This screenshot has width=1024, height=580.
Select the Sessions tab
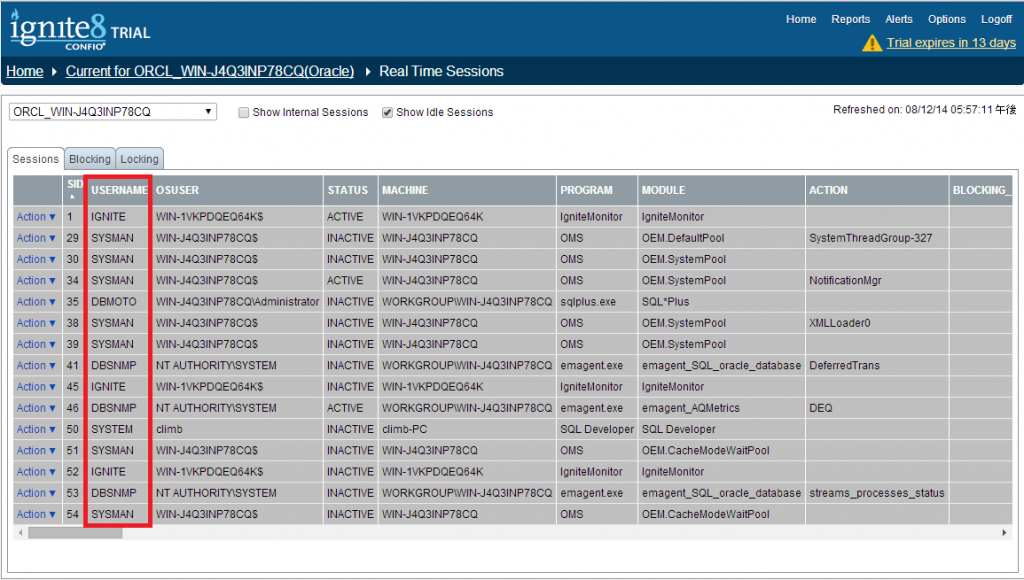coord(35,158)
